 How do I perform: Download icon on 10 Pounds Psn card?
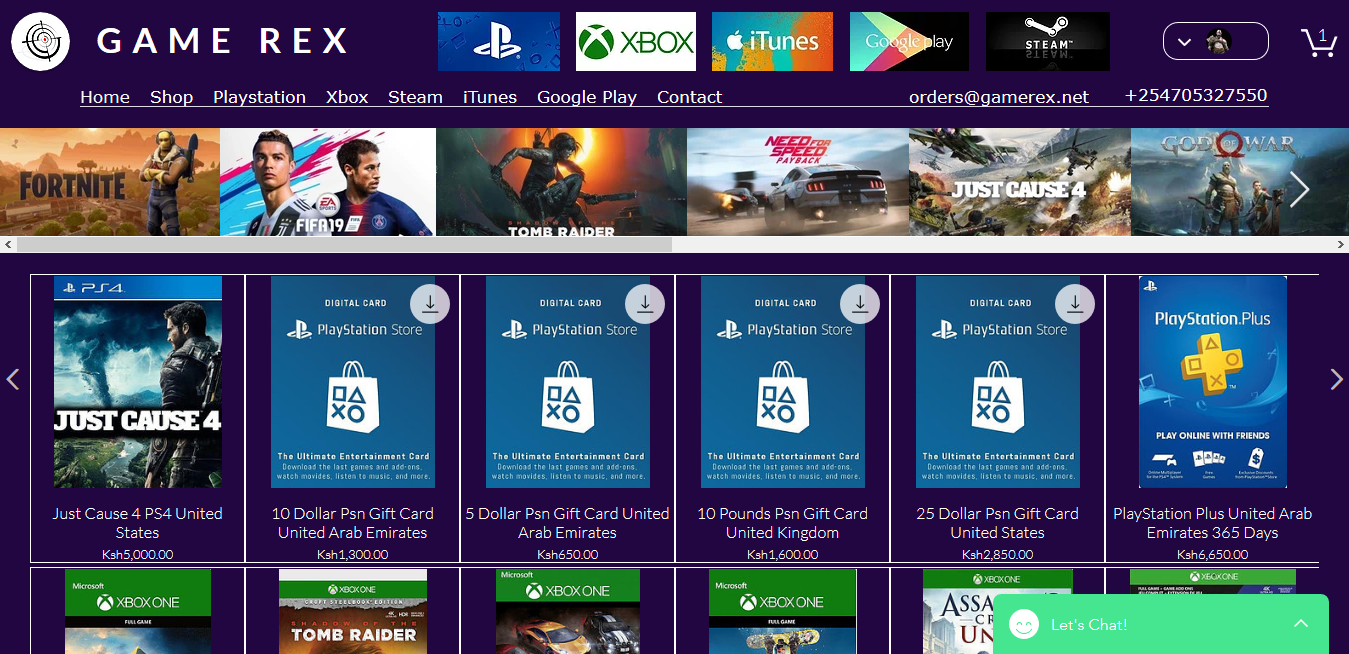click(x=860, y=304)
